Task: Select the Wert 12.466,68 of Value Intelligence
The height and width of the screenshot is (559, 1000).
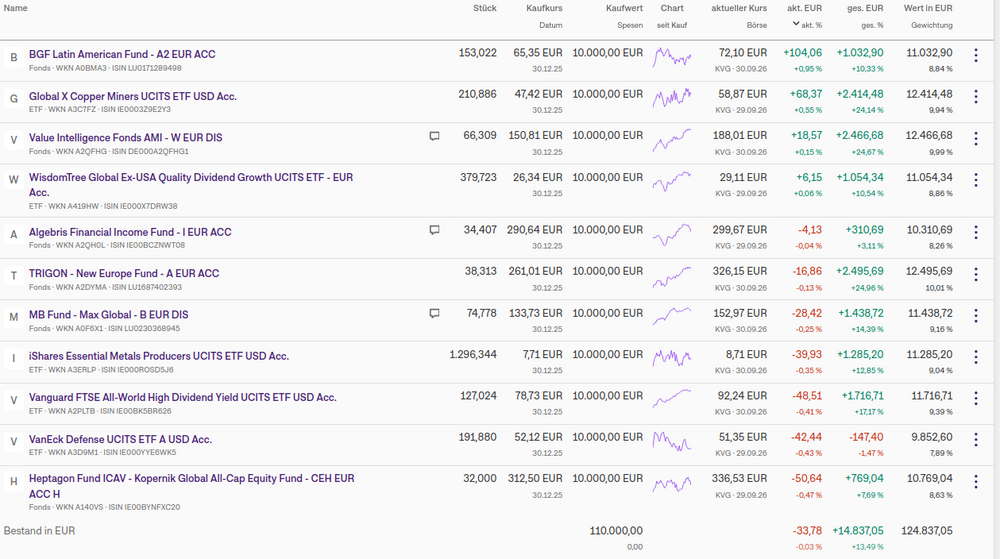Action: (929, 136)
